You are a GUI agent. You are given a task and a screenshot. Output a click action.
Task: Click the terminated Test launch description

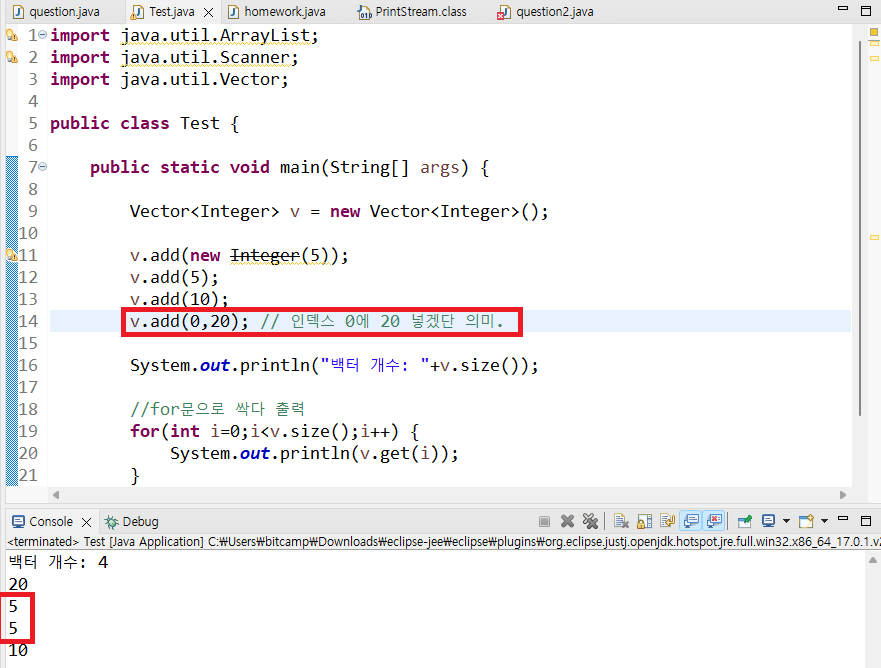443,542
